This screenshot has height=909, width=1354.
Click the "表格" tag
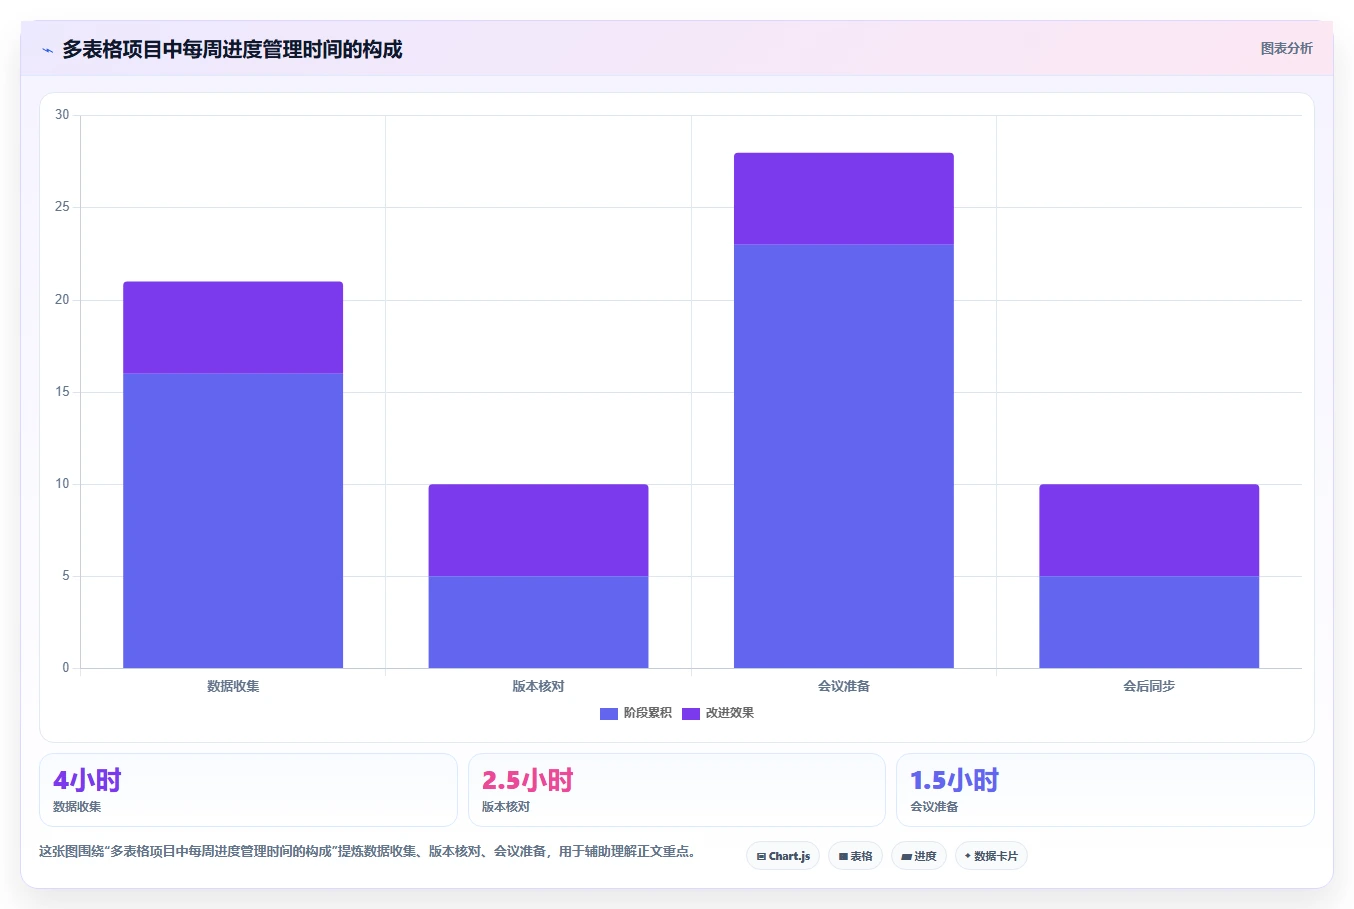(855, 856)
